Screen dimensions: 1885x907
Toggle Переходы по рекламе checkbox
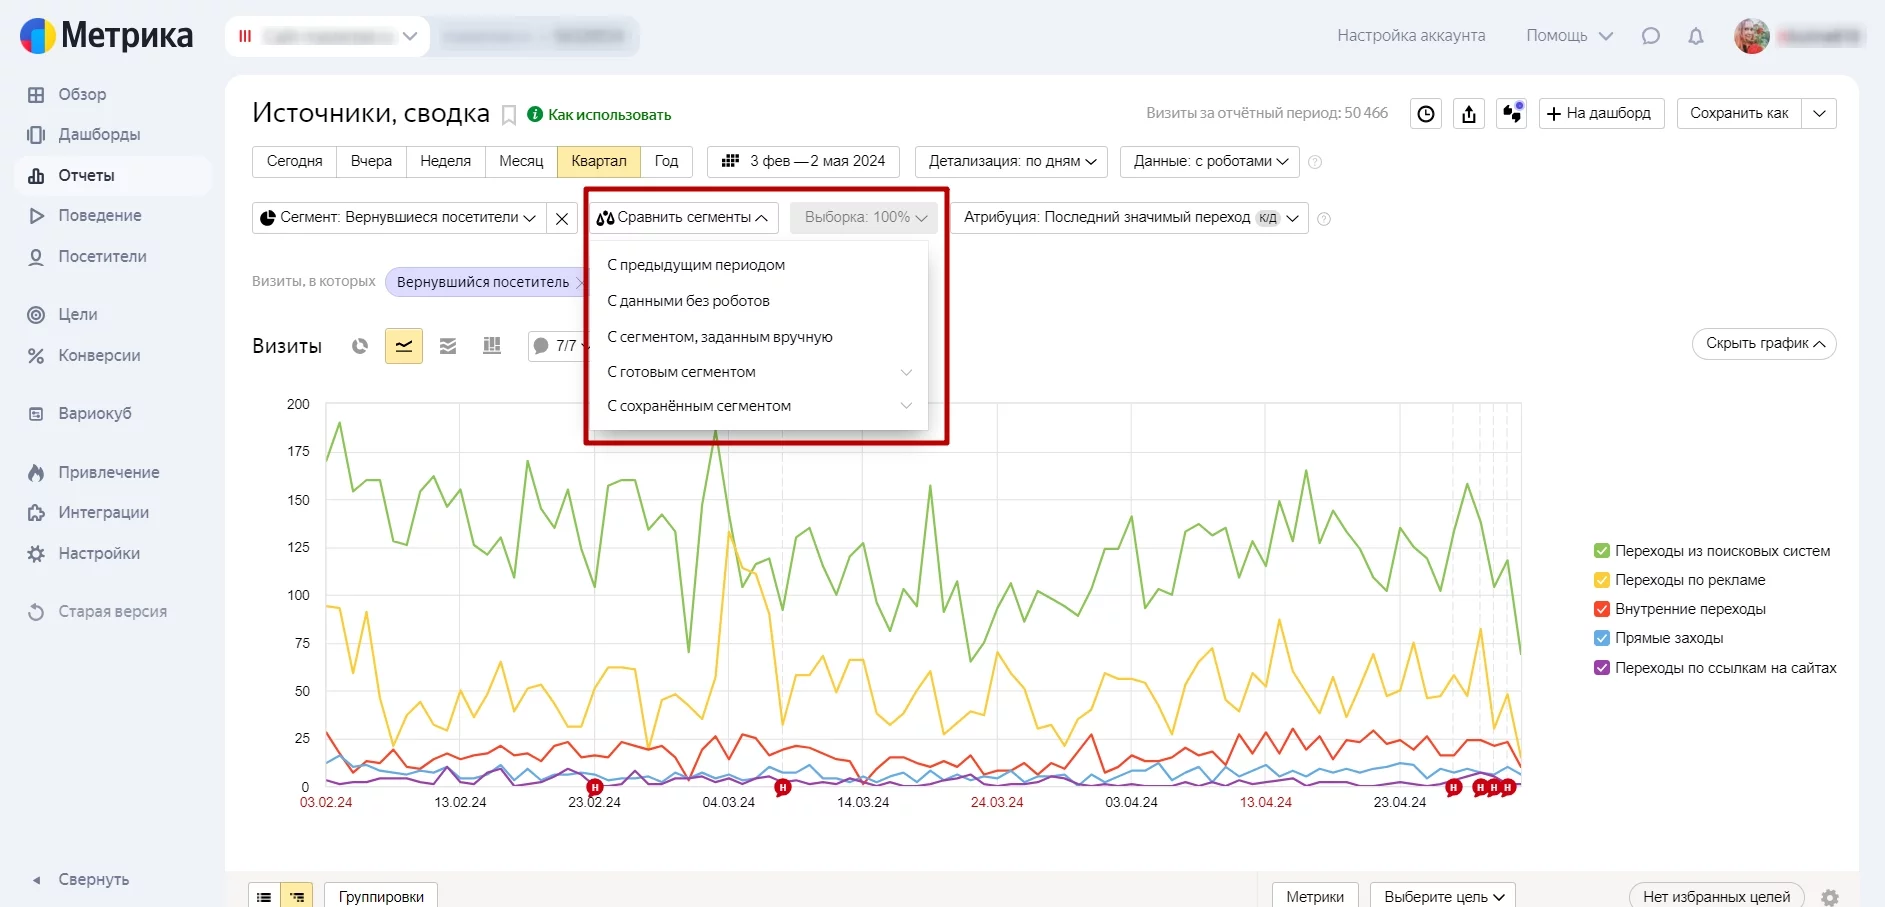(1602, 580)
